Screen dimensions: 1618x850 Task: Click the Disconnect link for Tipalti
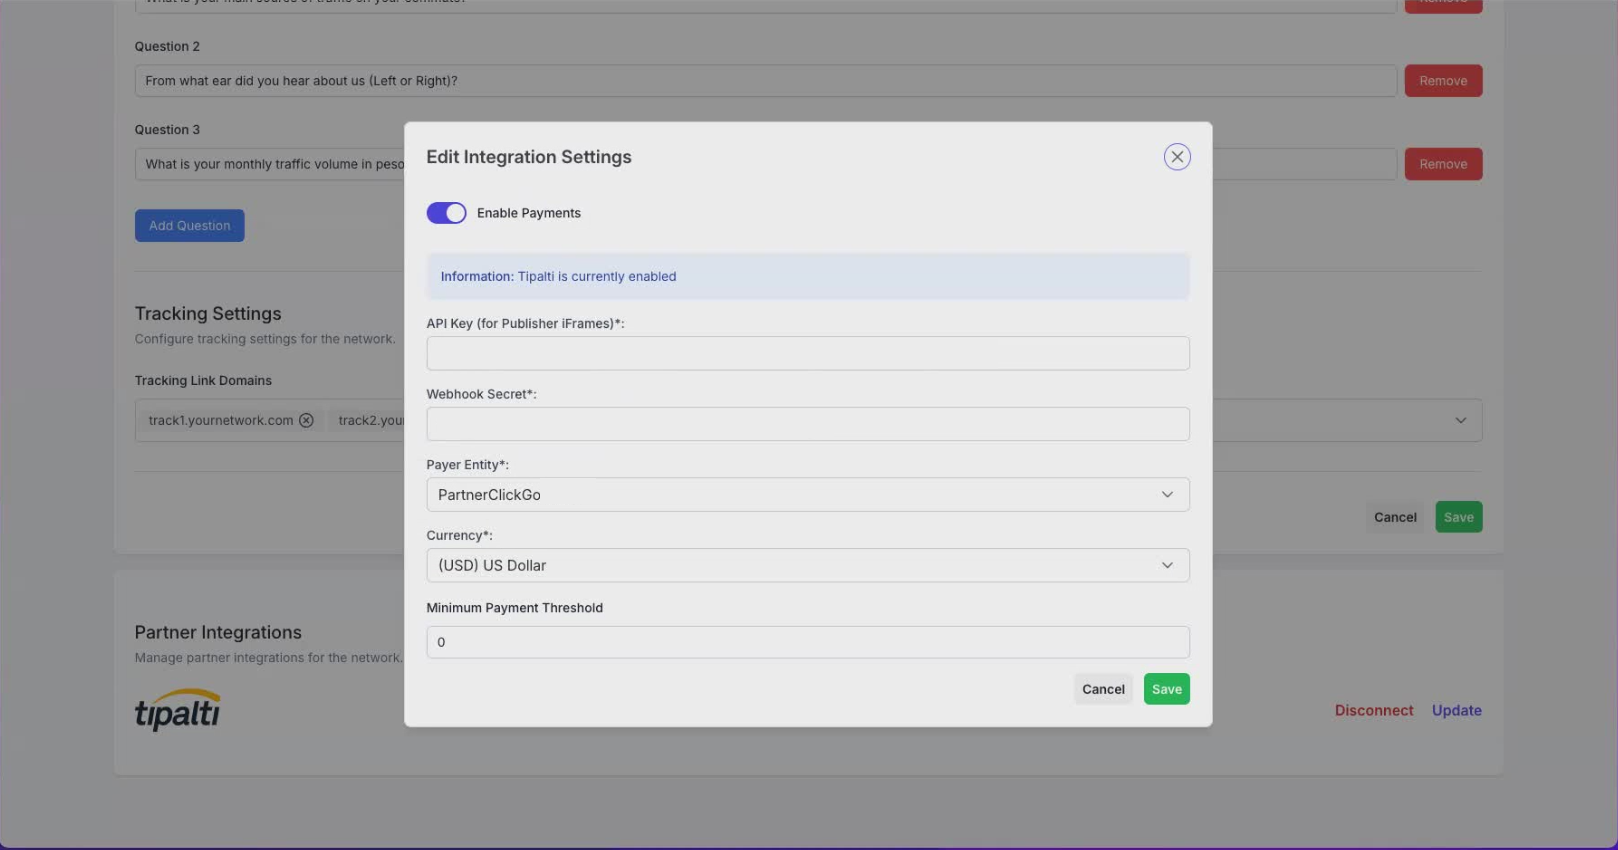[1373, 710]
